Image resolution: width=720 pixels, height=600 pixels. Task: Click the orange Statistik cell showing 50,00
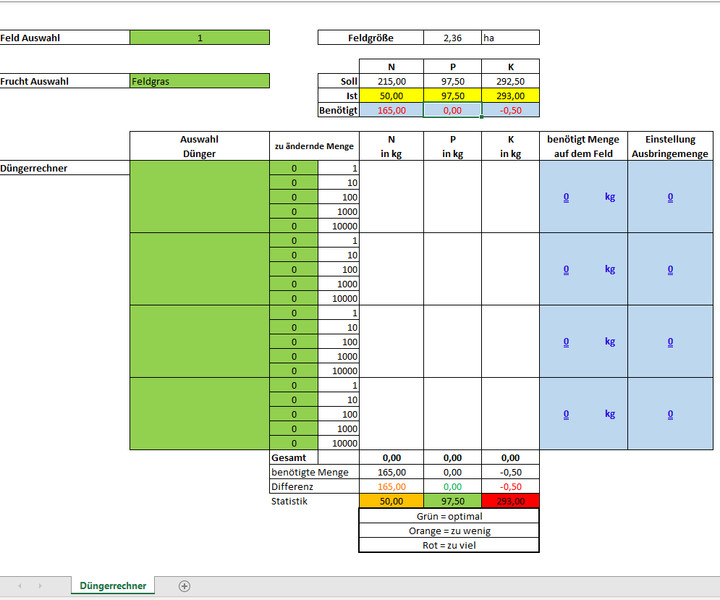(x=391, y=501)
